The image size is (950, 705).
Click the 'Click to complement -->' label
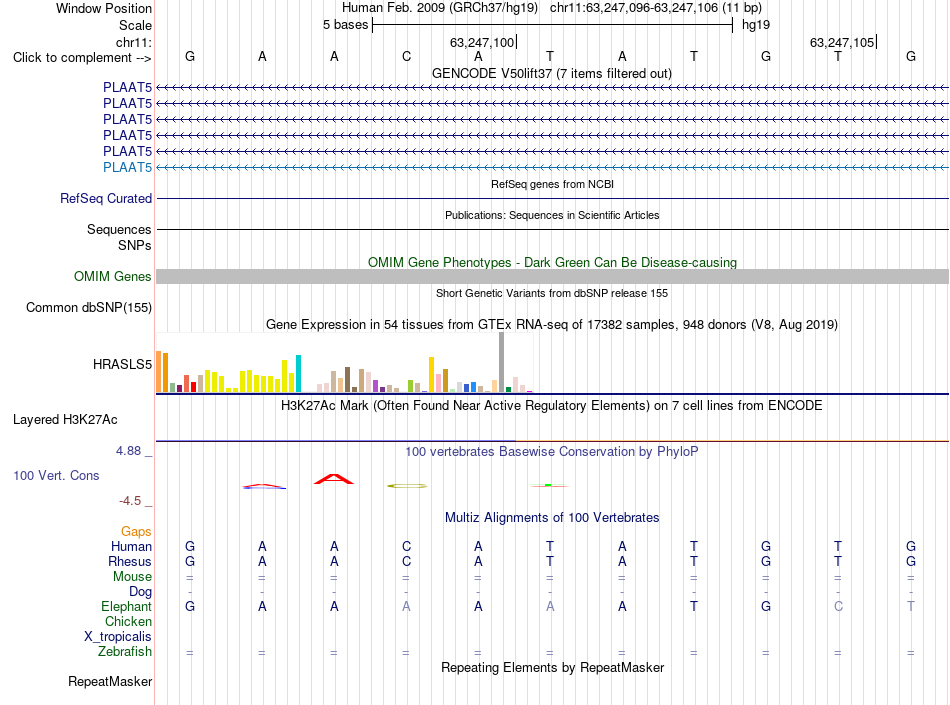click(82, 58)
